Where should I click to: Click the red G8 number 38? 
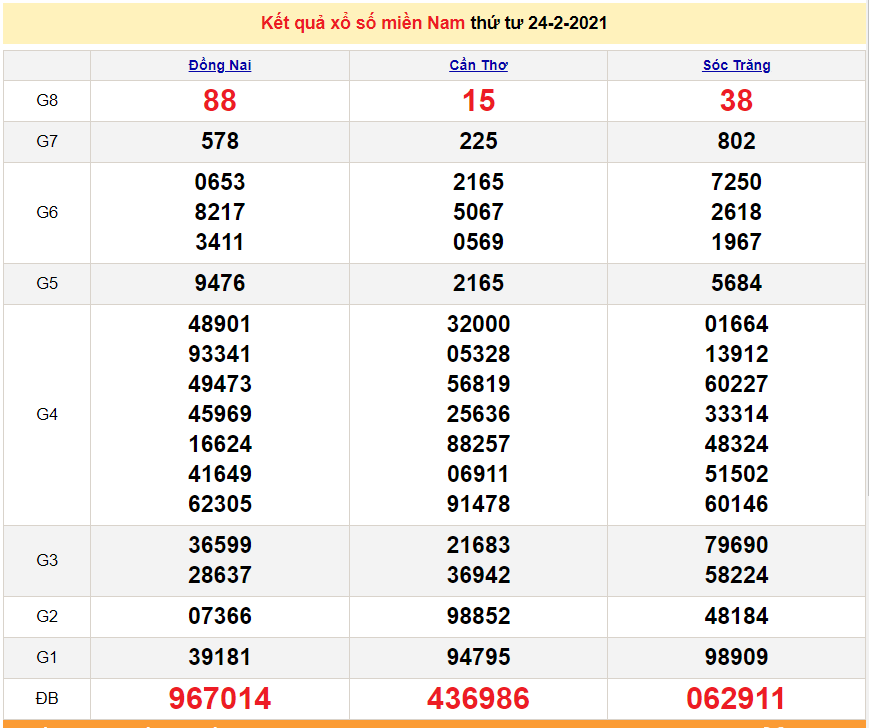pos(736,101)
